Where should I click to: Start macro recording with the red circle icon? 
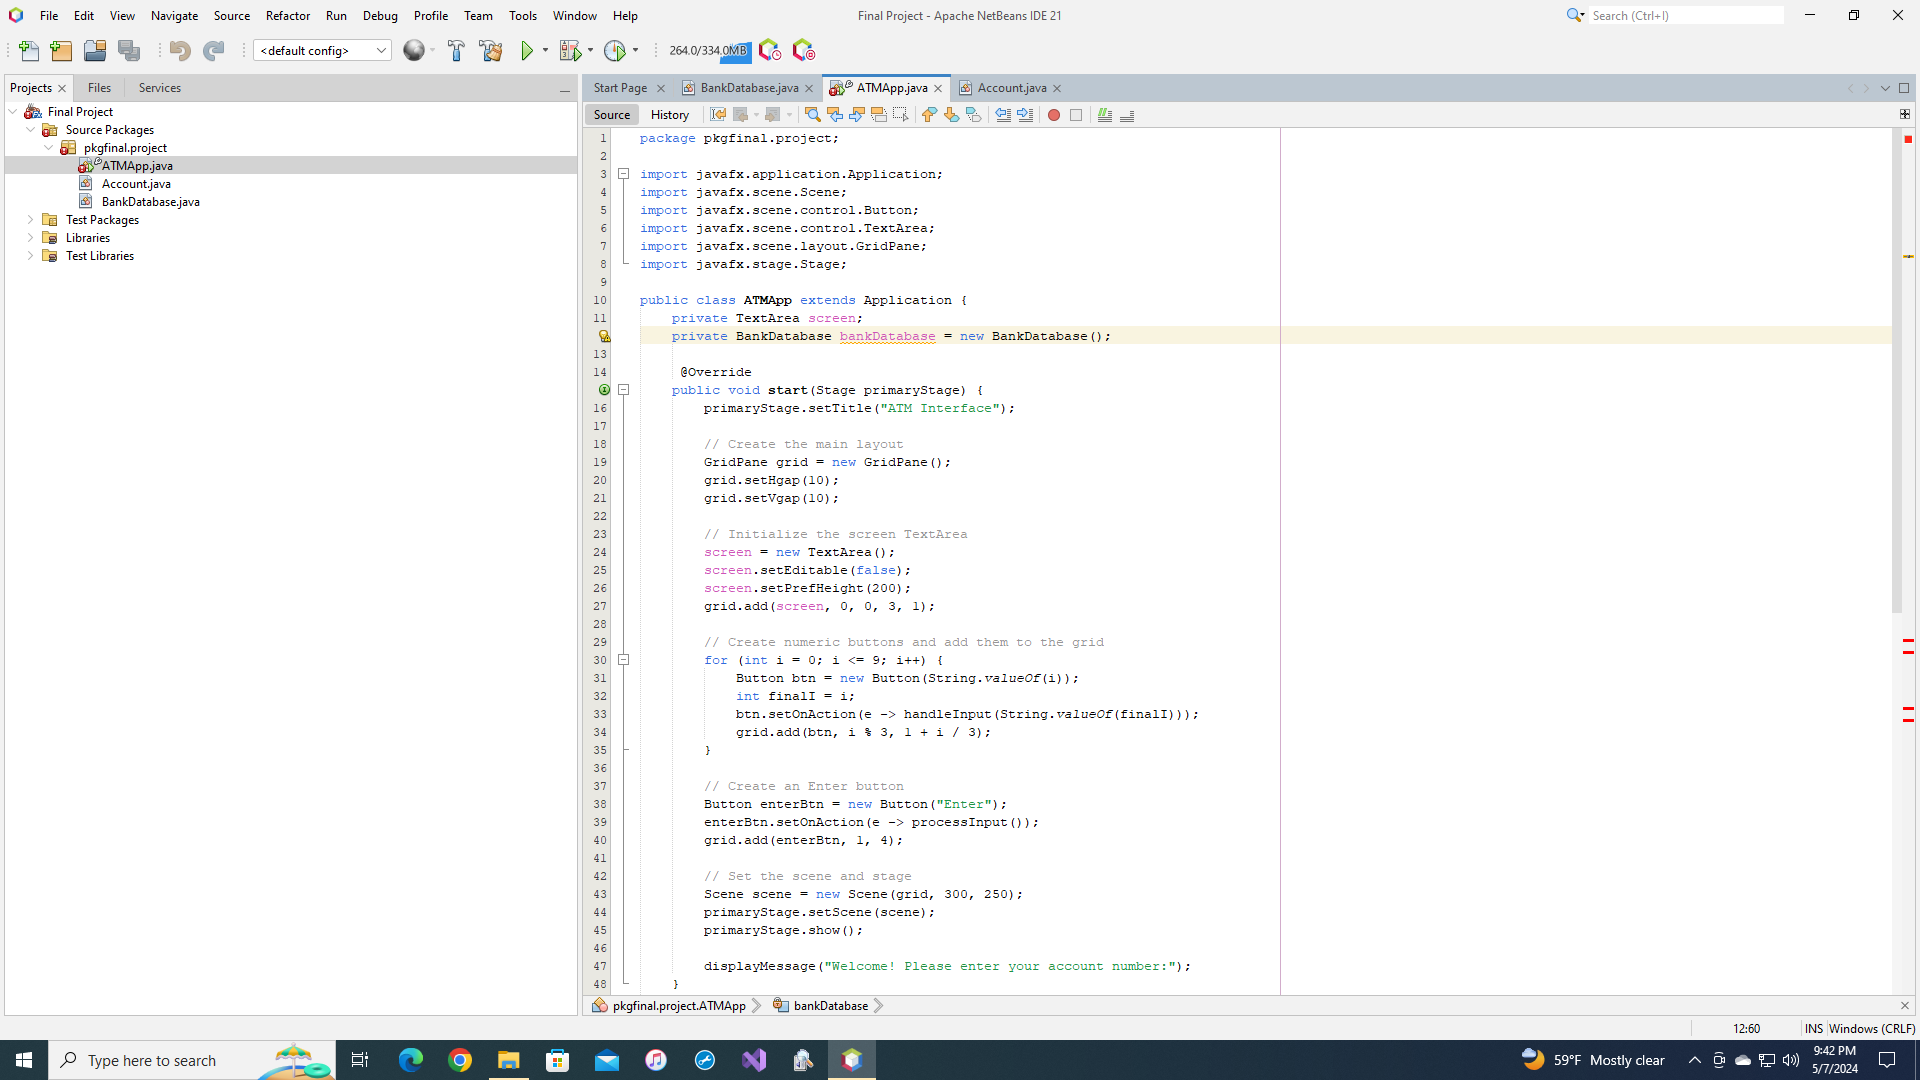point(1053,115)
